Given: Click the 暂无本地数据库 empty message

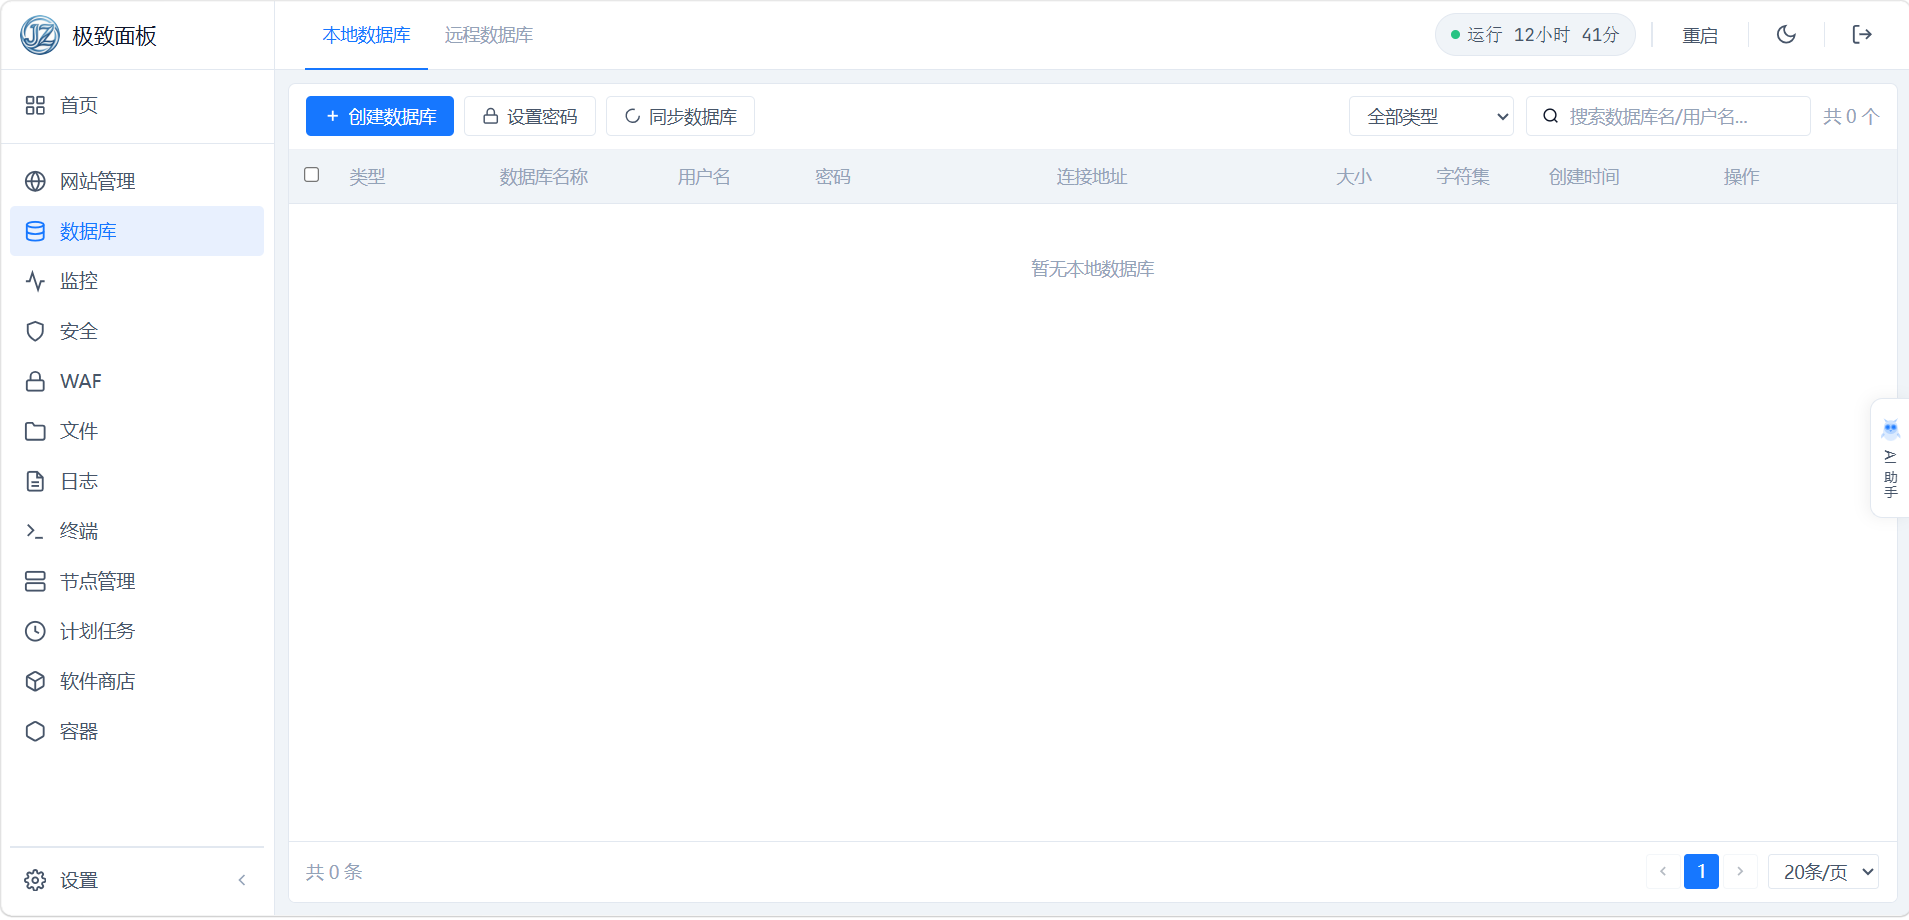Looking at the screenshot, I should [x=1093, y=269].
